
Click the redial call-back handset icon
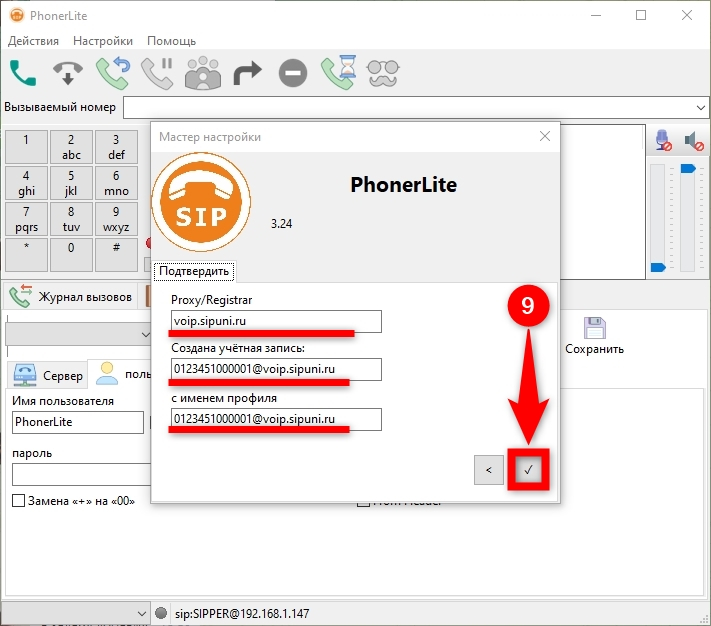tap(113, 73)
